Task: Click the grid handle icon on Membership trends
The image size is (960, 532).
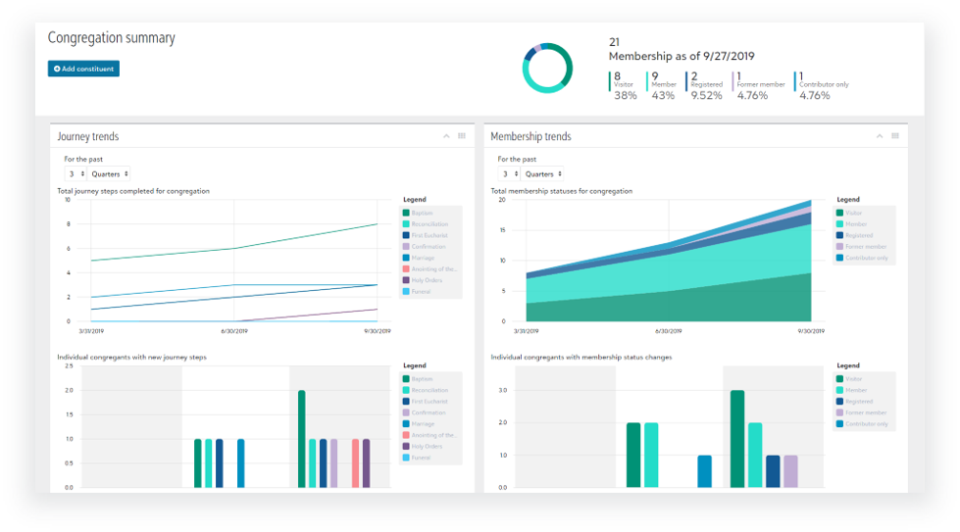Action: 895,136
